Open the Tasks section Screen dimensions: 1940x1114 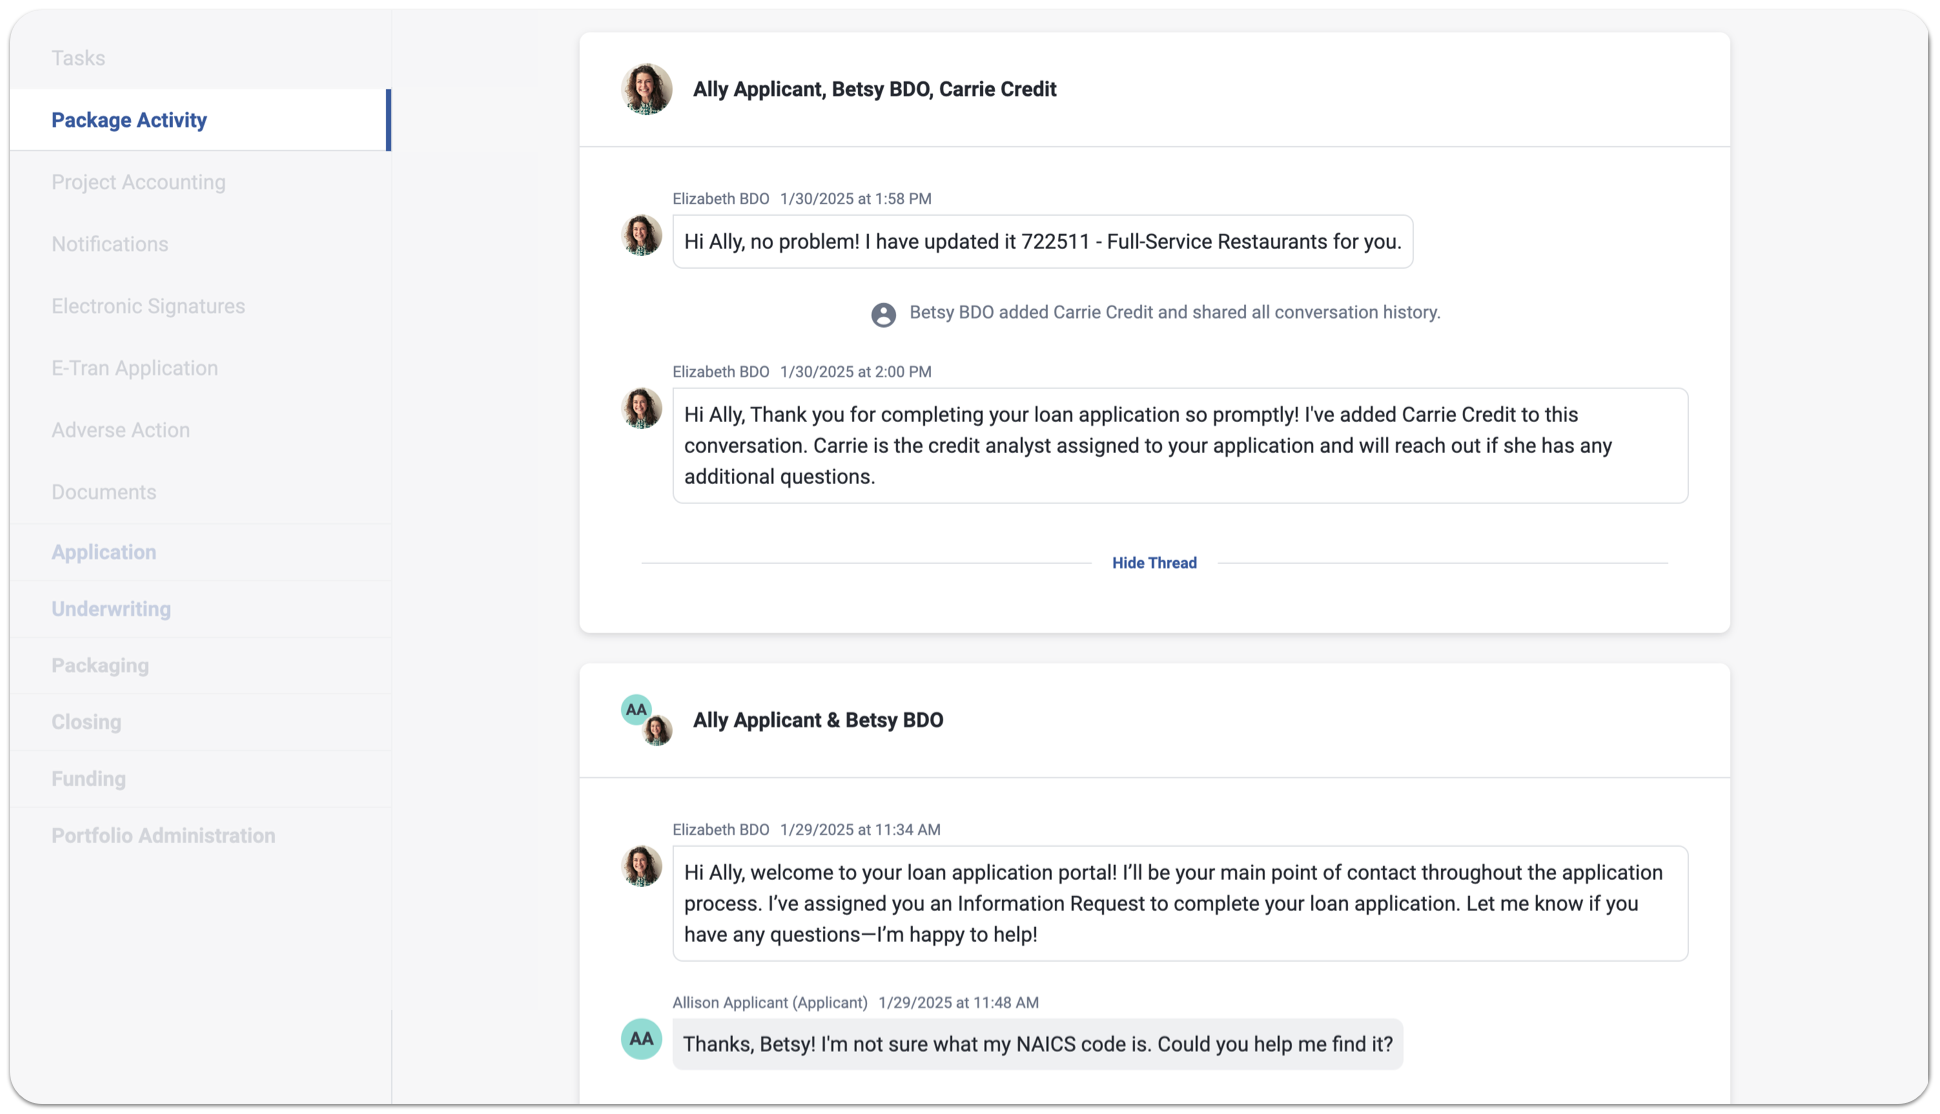78,58
